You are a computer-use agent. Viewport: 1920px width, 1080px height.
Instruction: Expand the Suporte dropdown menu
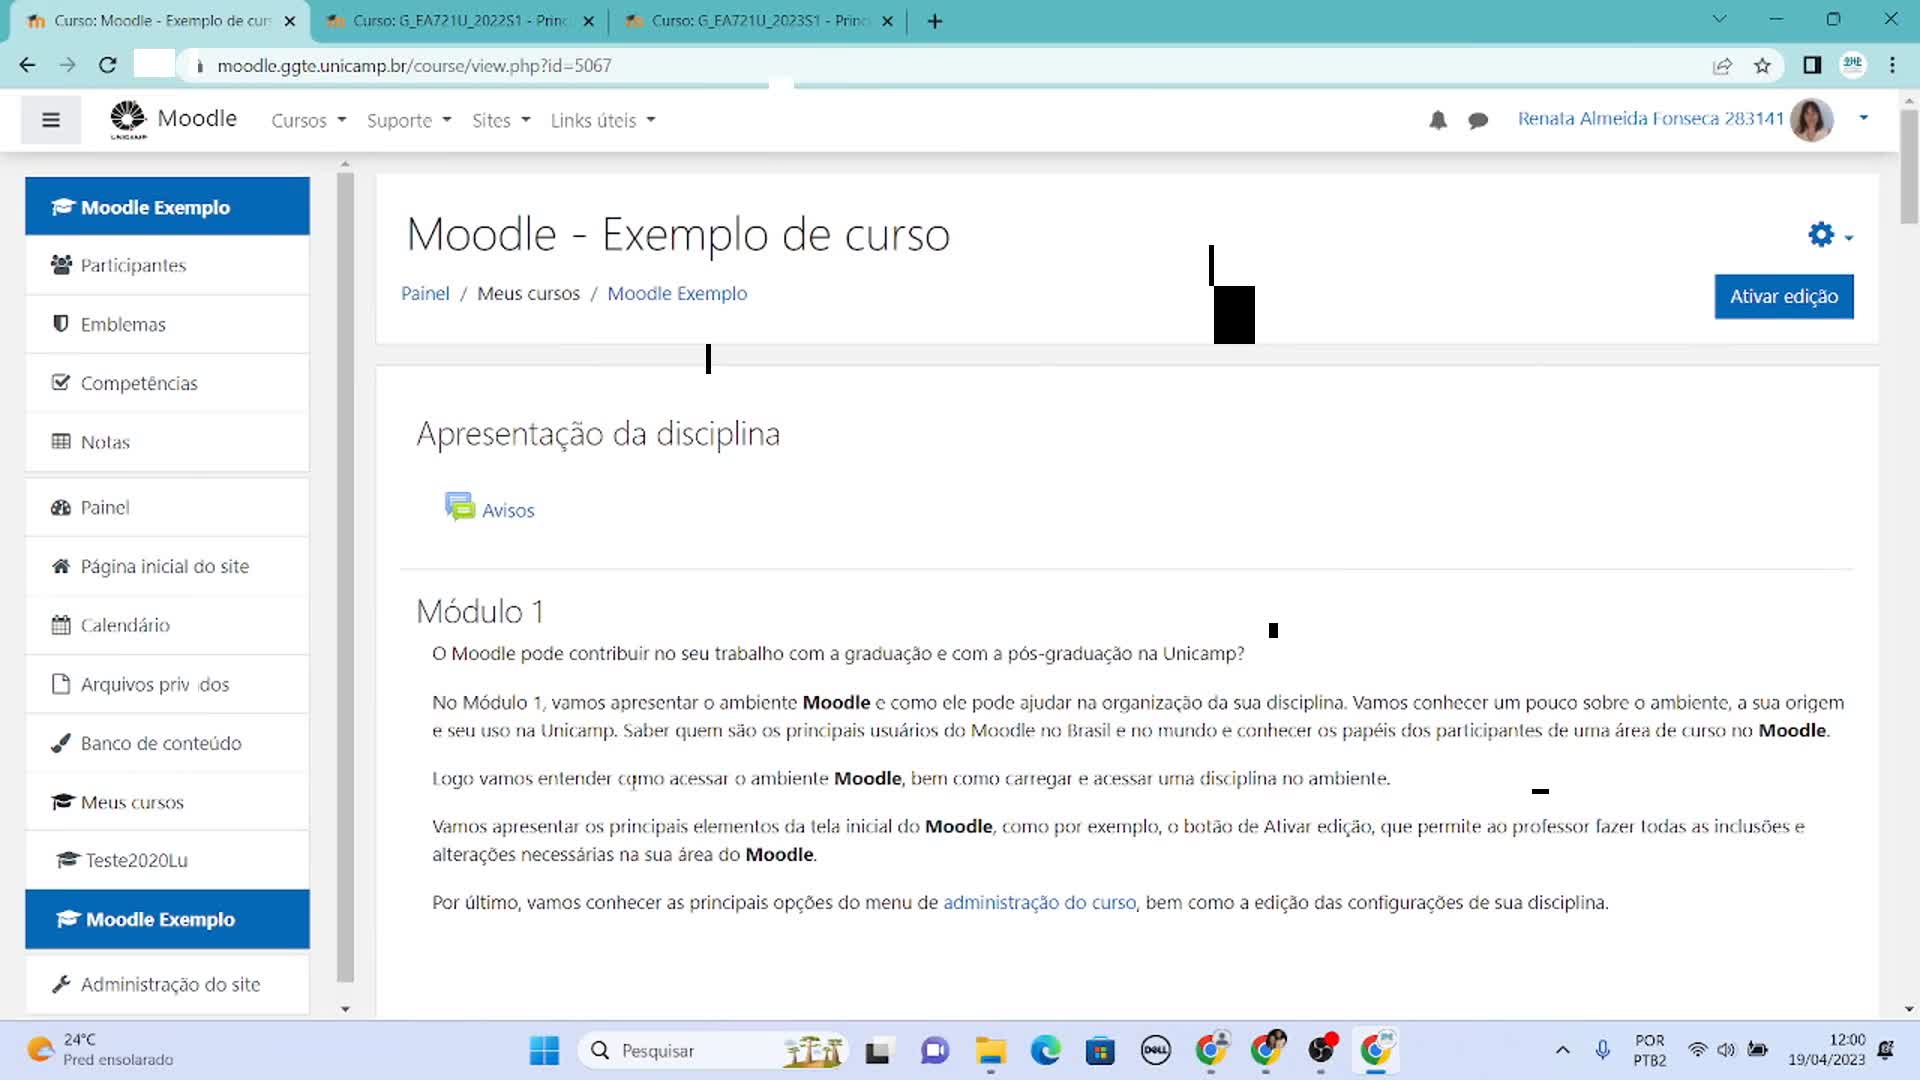pos(409,120)
